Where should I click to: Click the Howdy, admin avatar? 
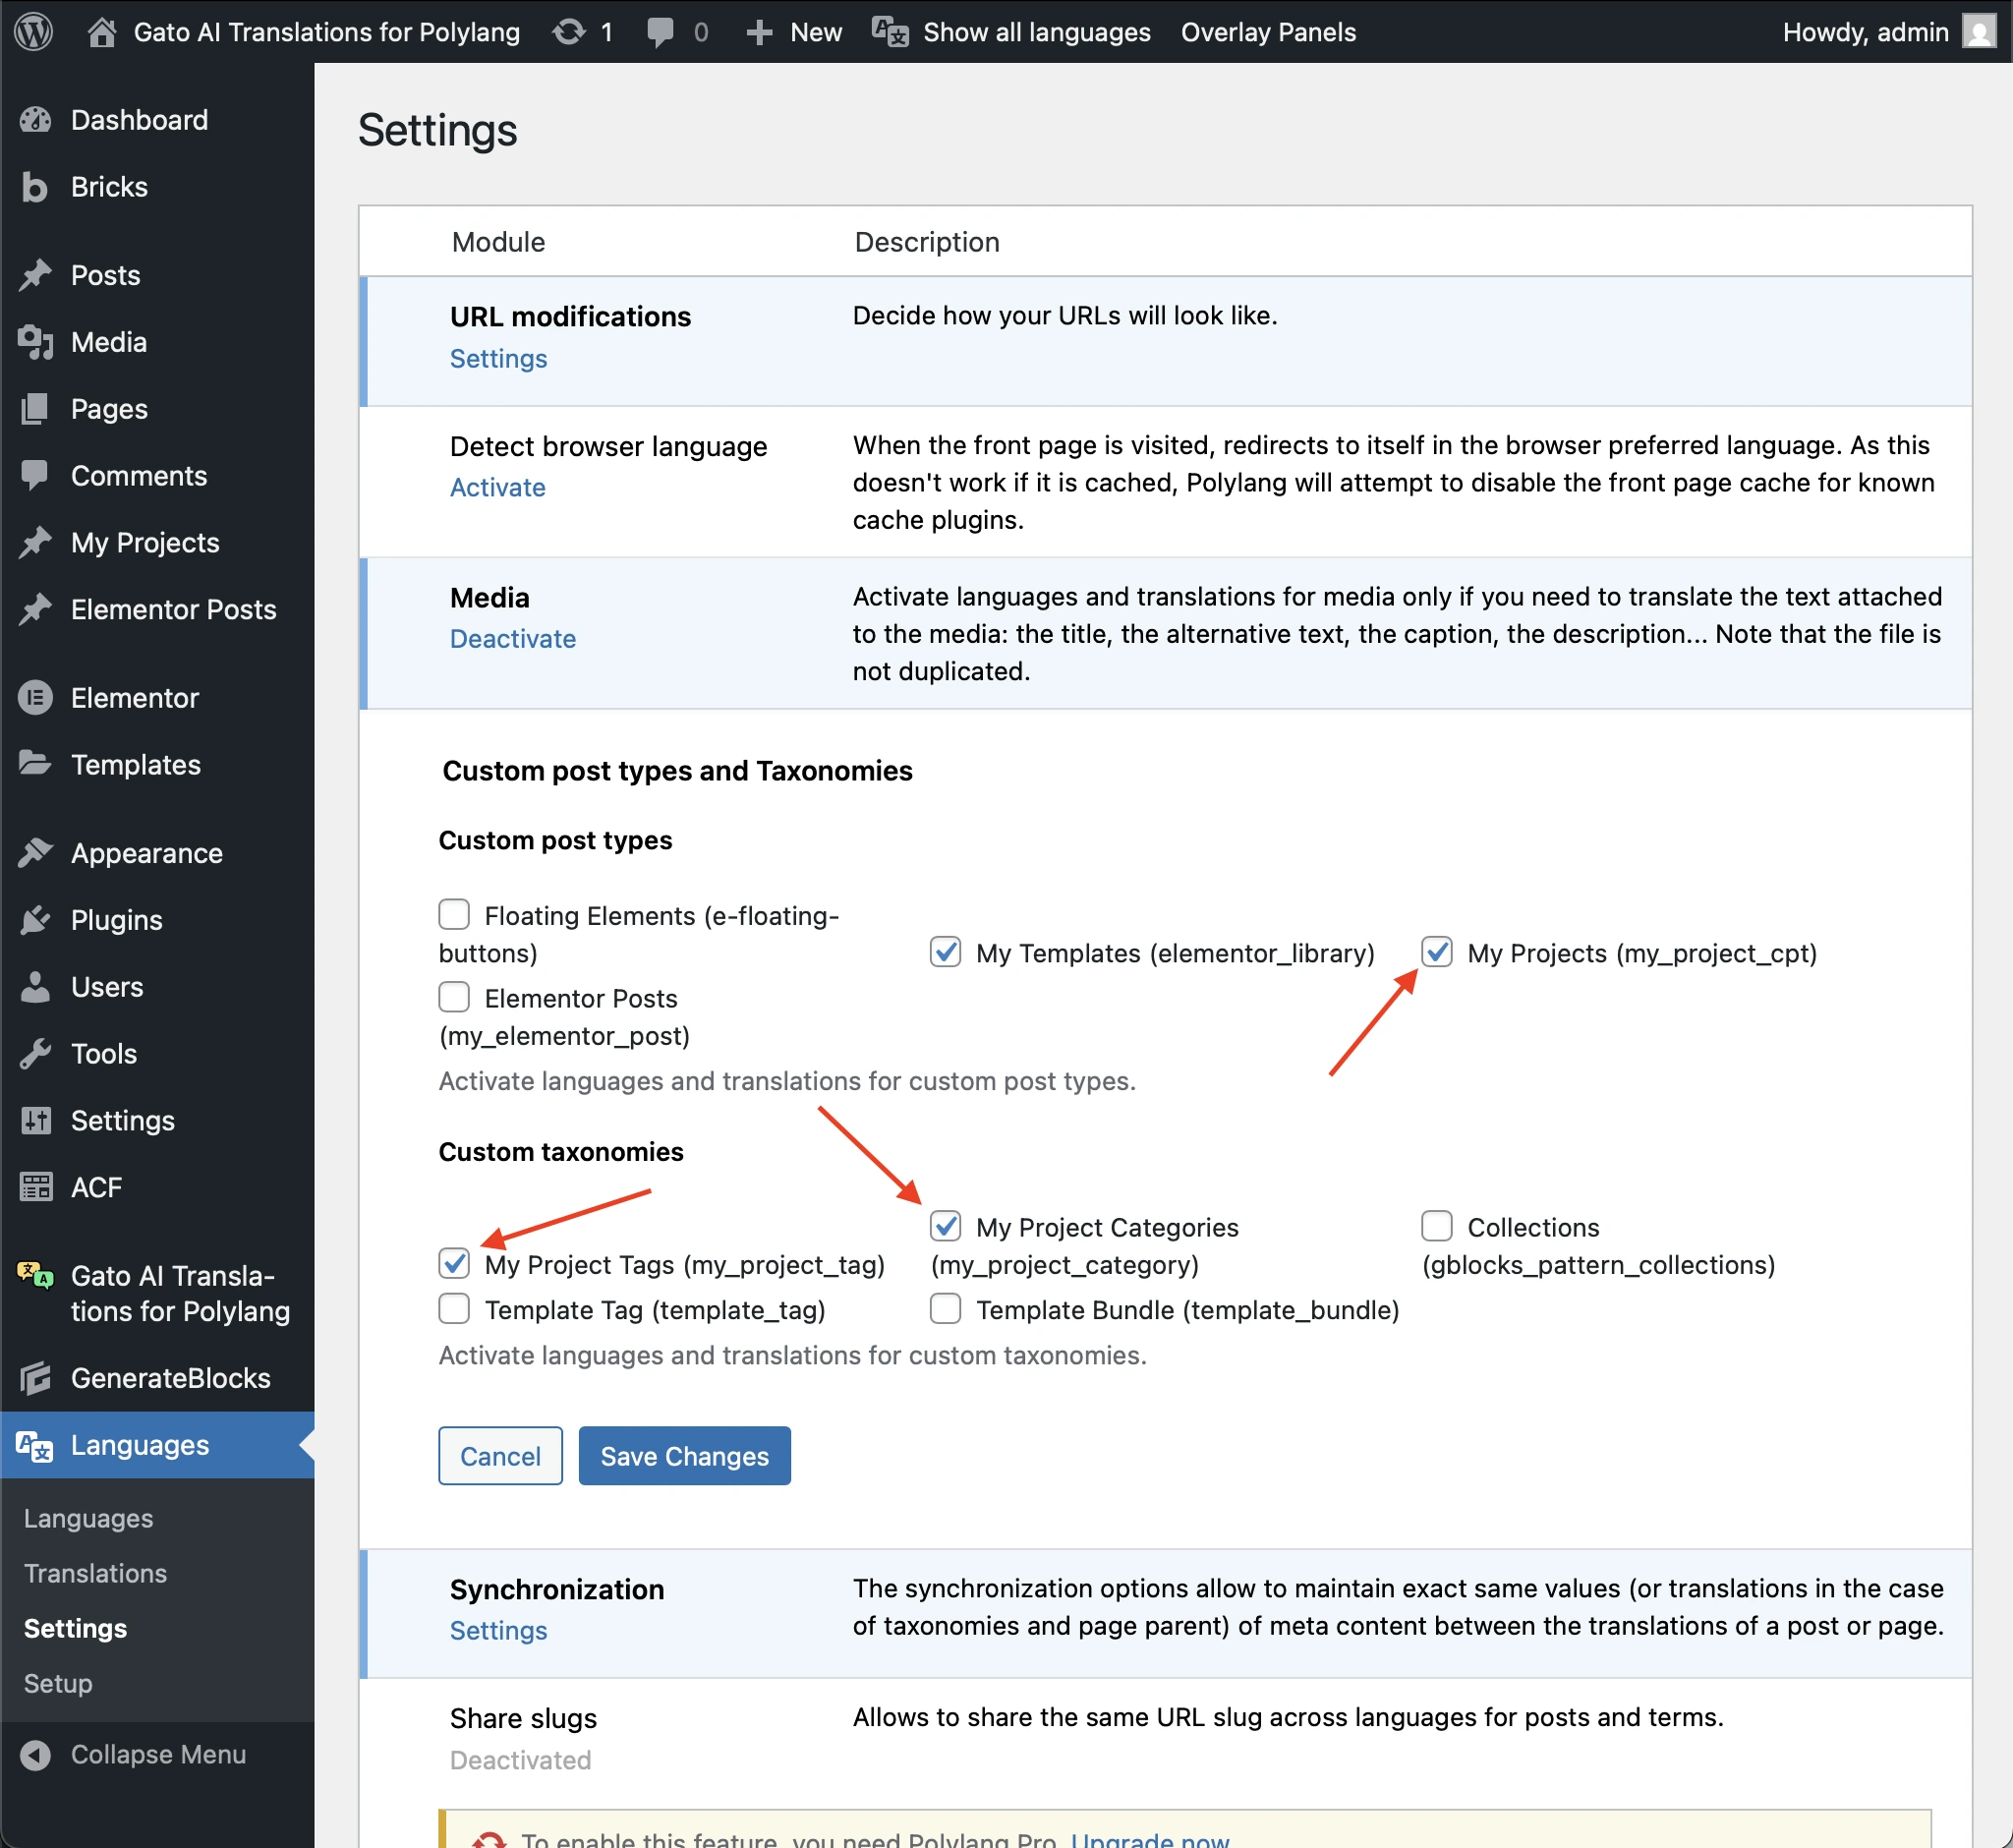pyautogui.click(x=1978, y=31)
